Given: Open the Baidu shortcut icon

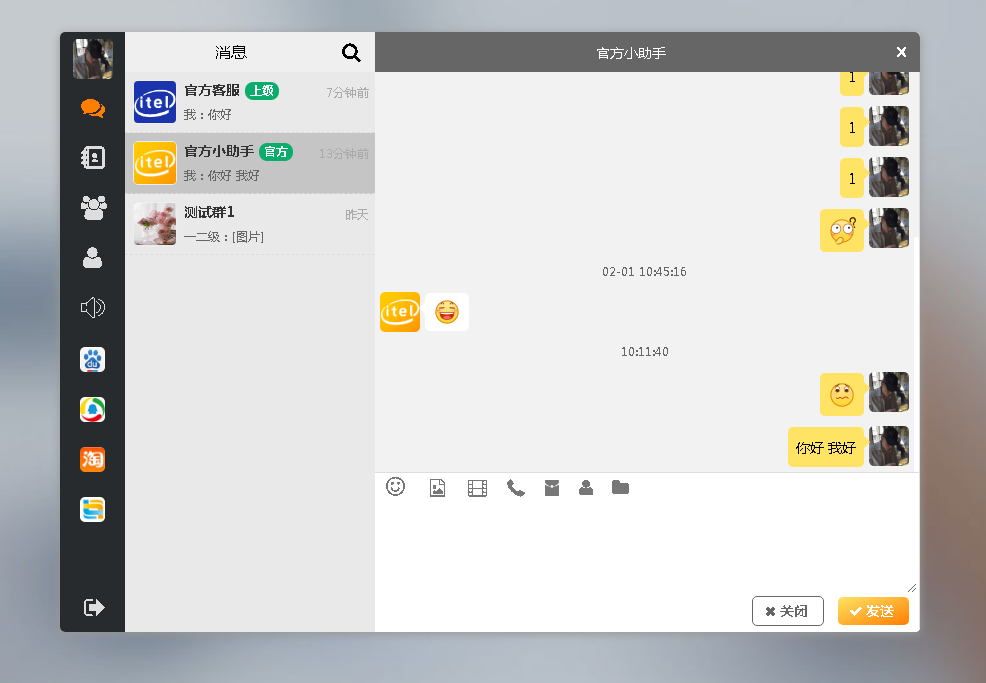Looking at the screenshot, I should click(92, 359).
